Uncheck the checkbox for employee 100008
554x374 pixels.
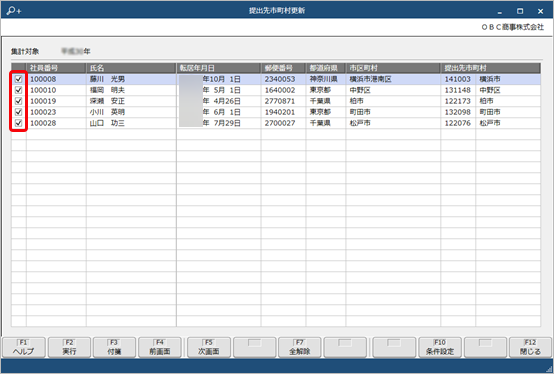[18, 79]
